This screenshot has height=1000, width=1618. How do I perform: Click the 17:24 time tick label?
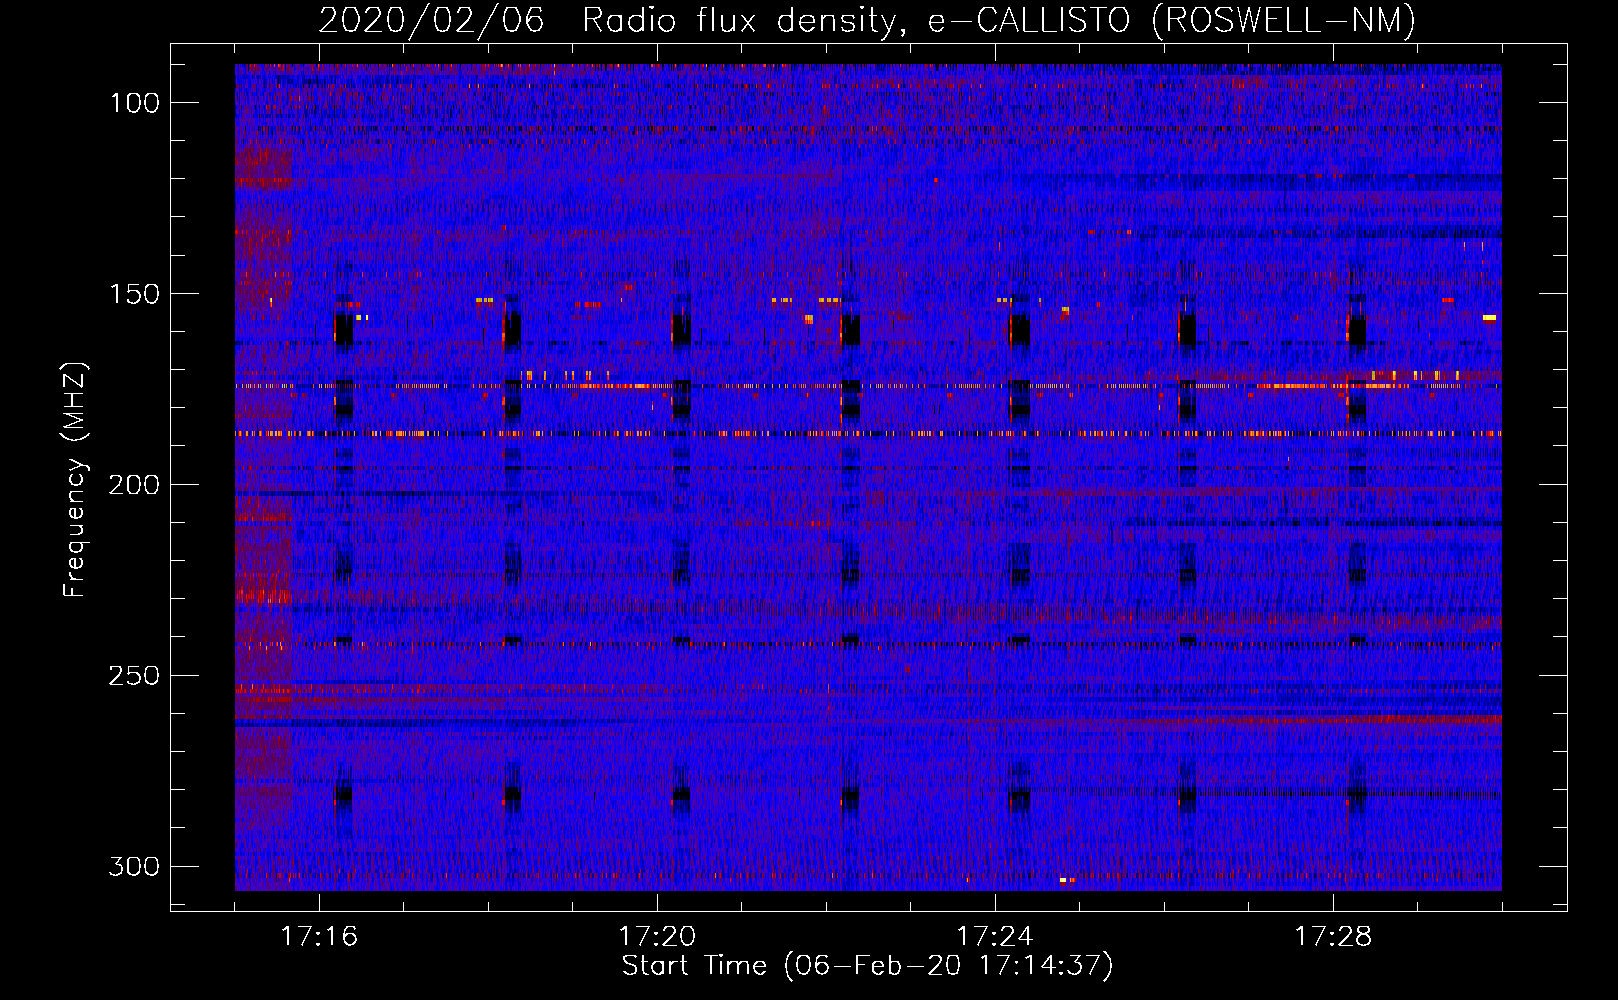click(995, 937)
